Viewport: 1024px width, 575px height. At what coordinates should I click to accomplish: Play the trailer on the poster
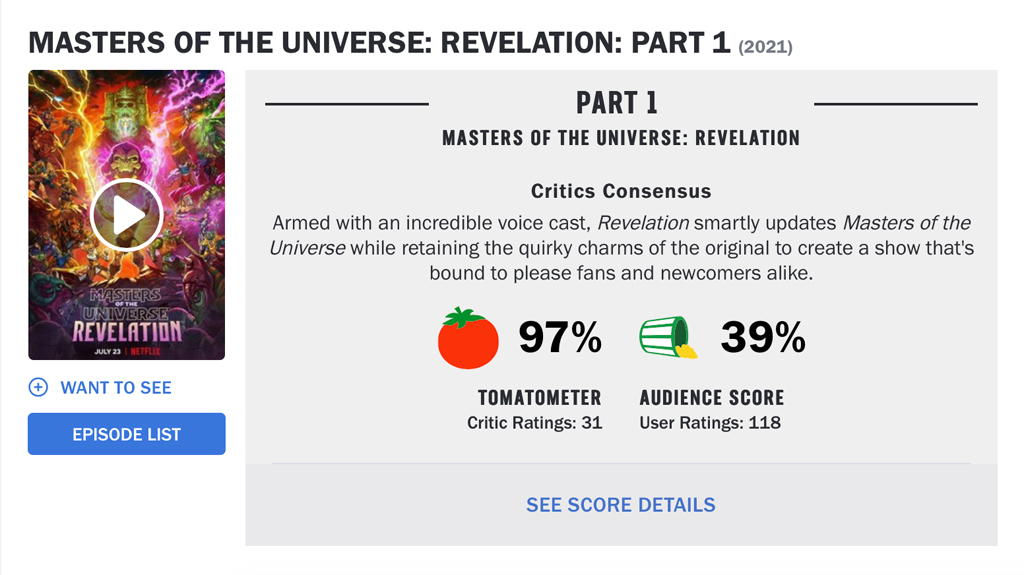(x=127, y=215)
